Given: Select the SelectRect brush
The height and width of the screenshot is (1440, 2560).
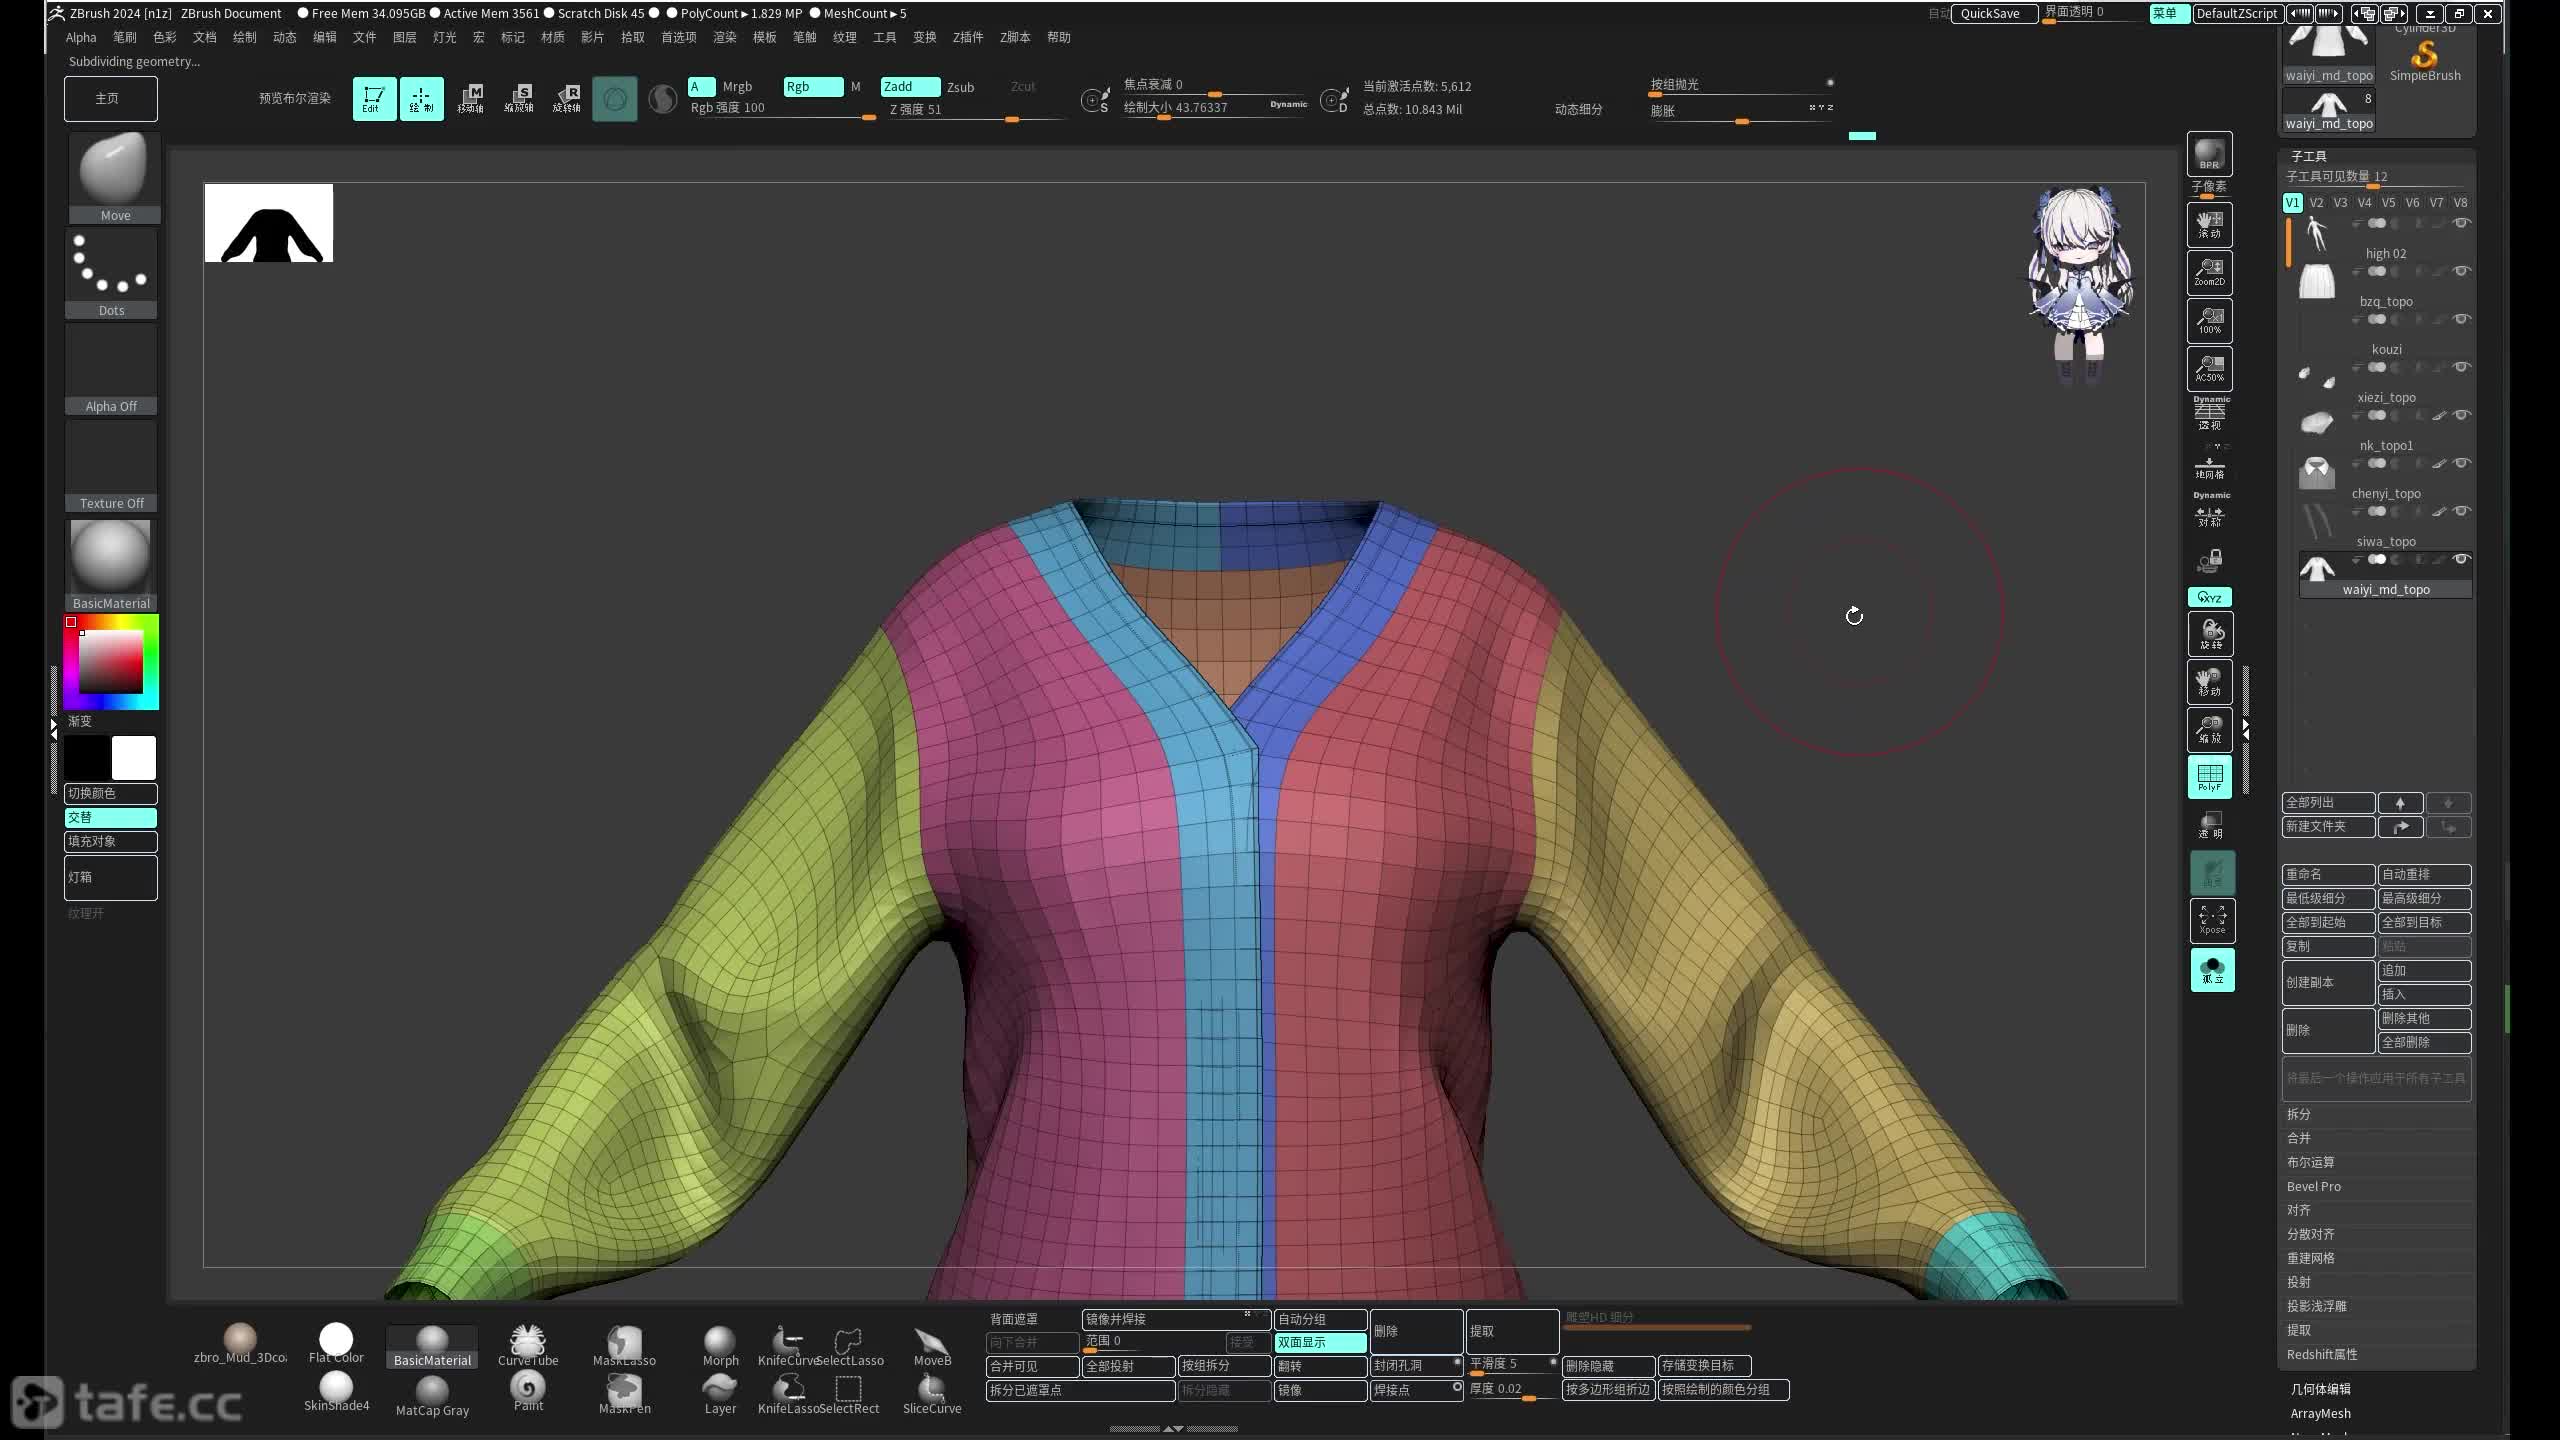Looking at the screenshot, I should pyautogui.click(x=849, y=1393).
